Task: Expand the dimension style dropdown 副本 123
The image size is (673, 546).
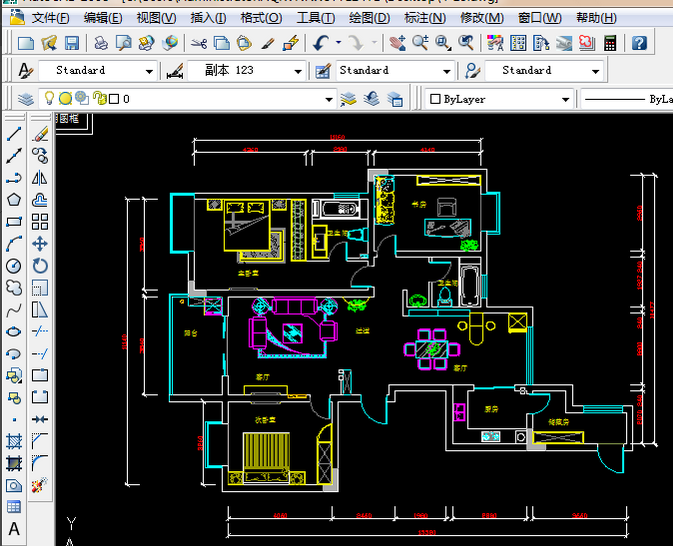Action: coord(298,71)
